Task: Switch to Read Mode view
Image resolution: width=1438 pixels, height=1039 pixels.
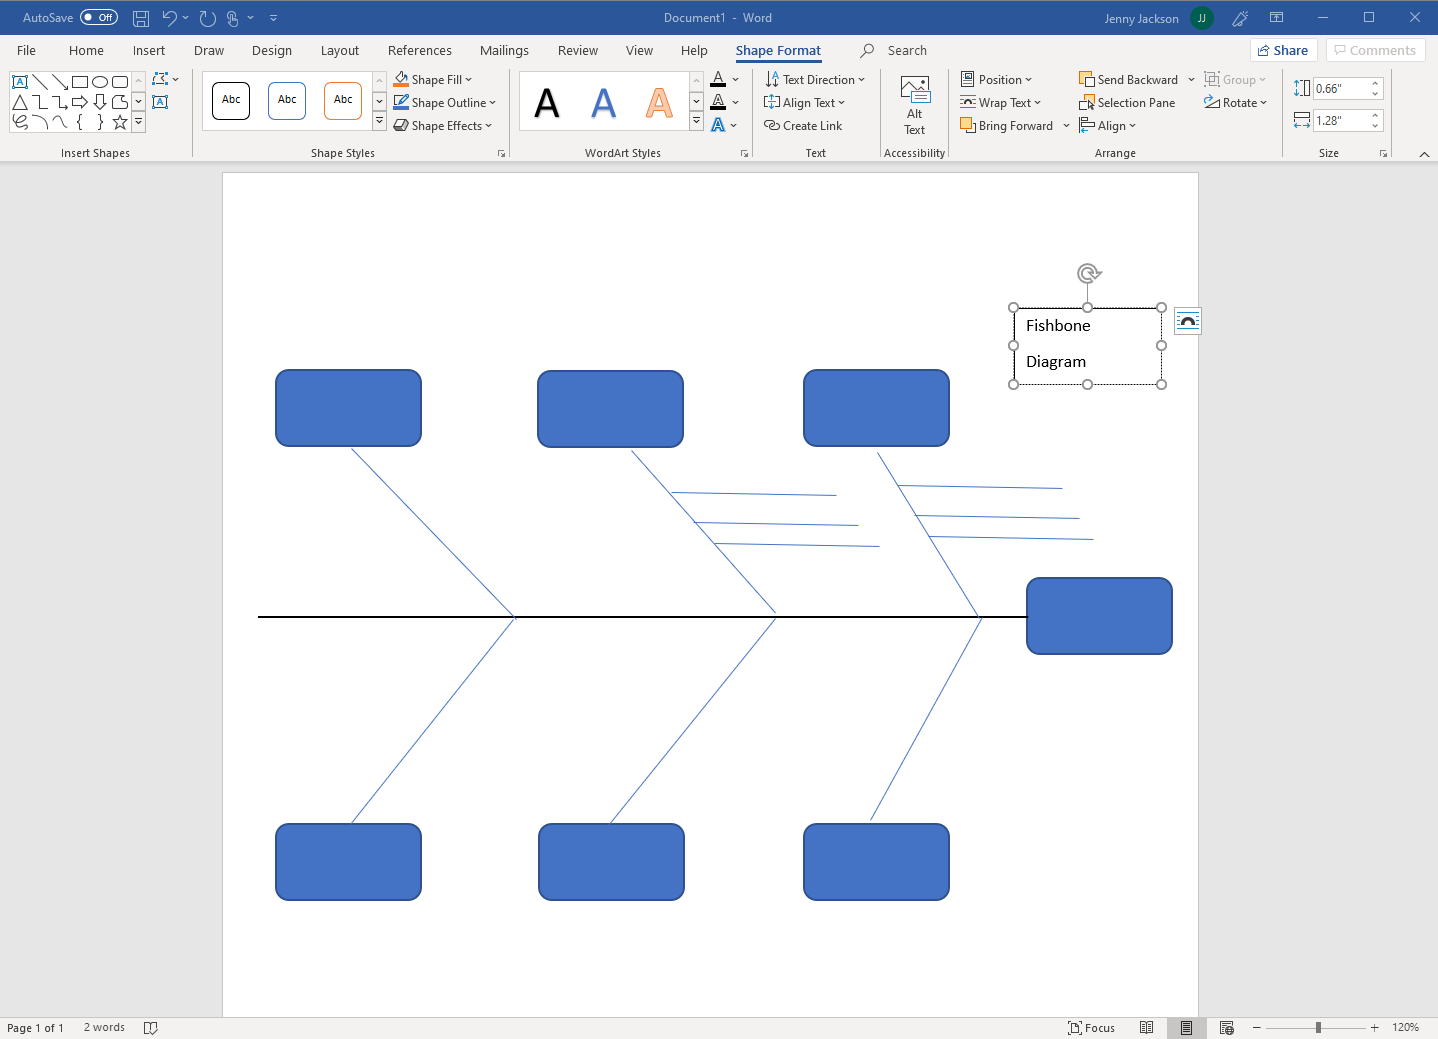Action: point(1146,1028)
